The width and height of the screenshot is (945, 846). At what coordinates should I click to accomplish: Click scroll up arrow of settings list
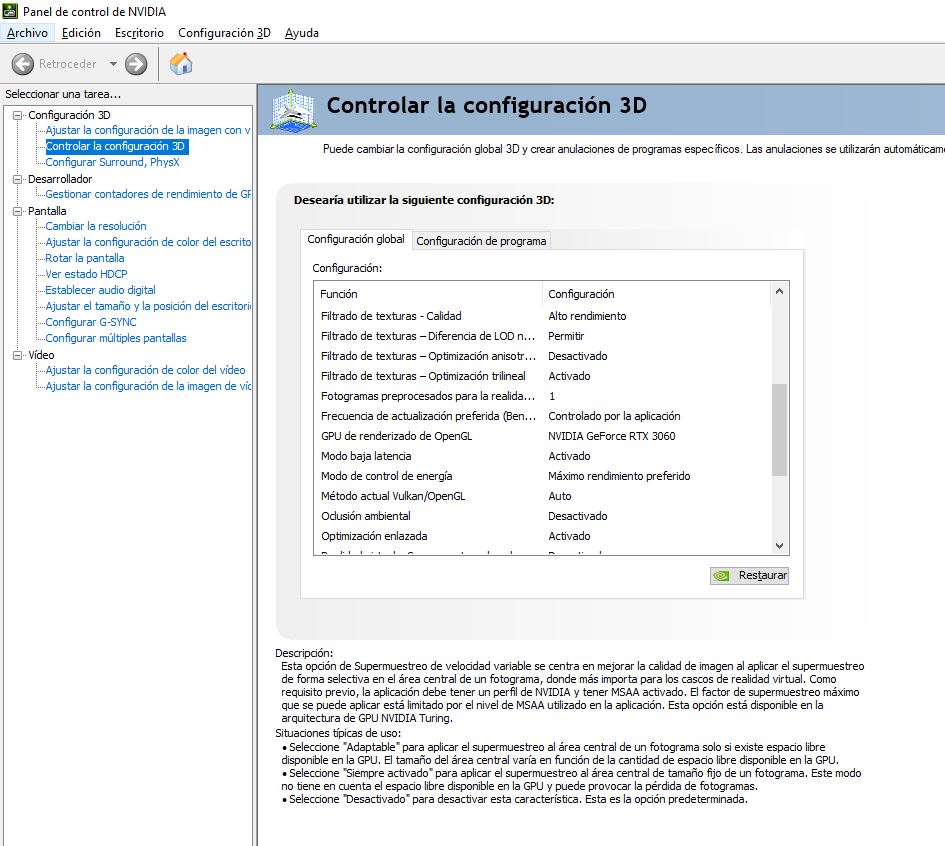click(x=779, y=292)
